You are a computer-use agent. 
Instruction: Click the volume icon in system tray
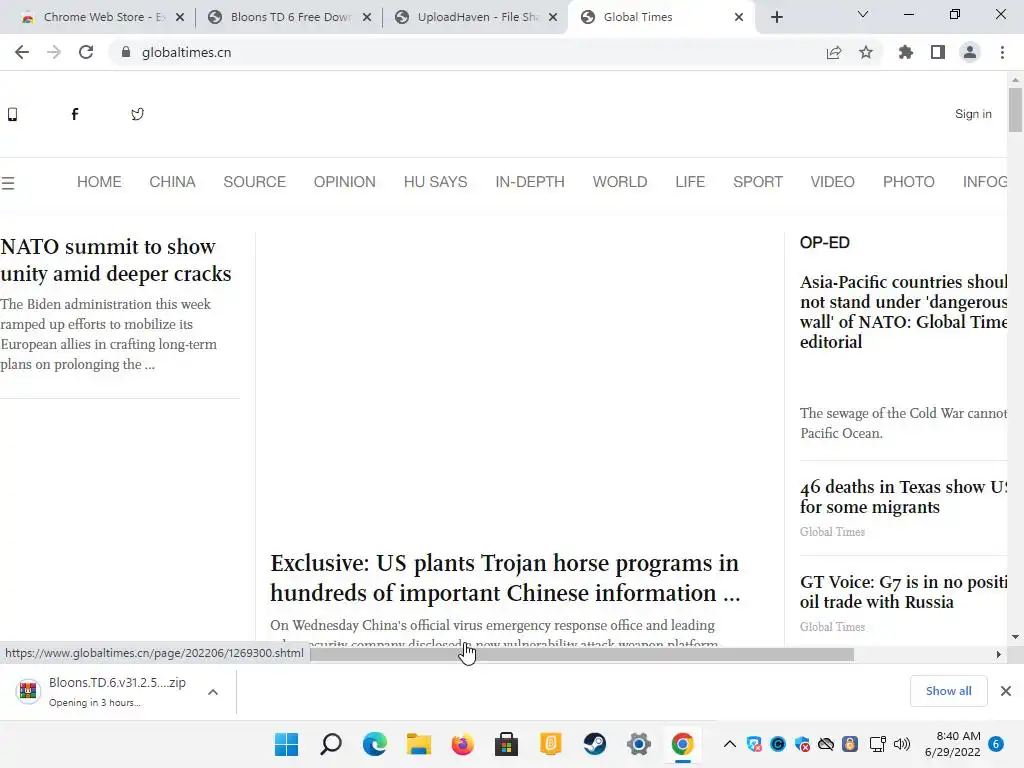902,744
